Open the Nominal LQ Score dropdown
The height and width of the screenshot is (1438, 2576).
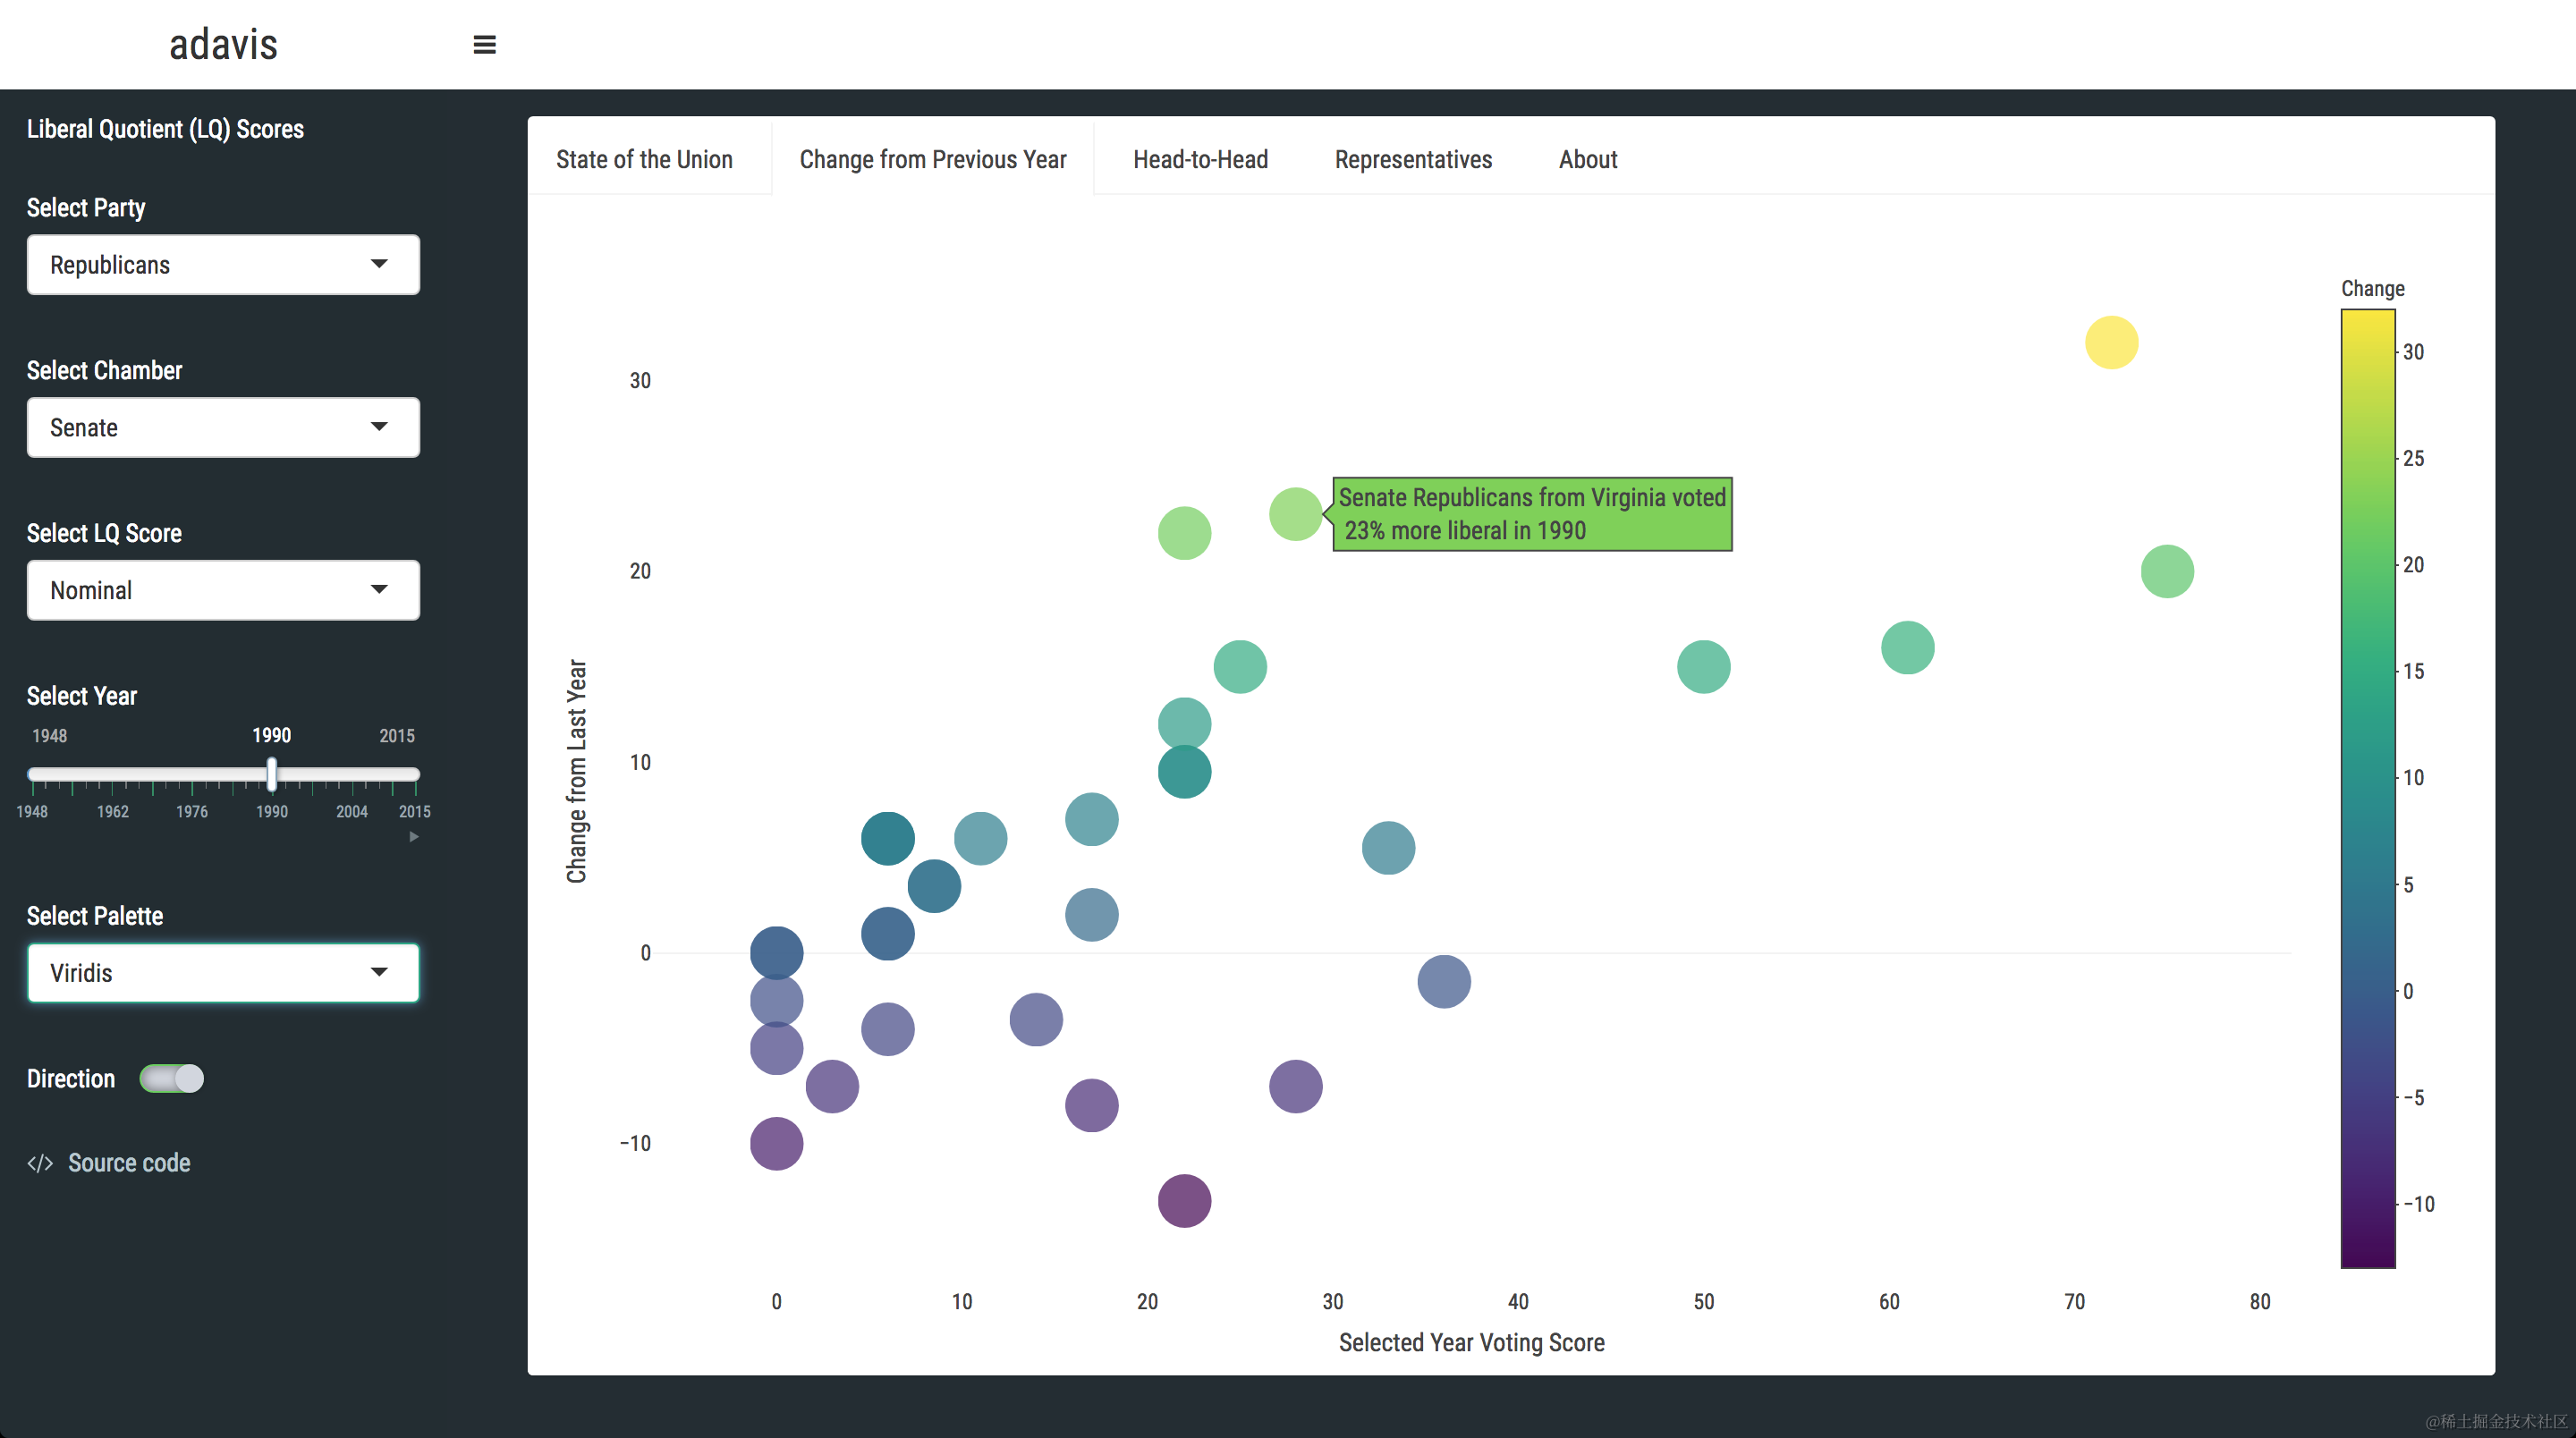(x=223, y=590)
